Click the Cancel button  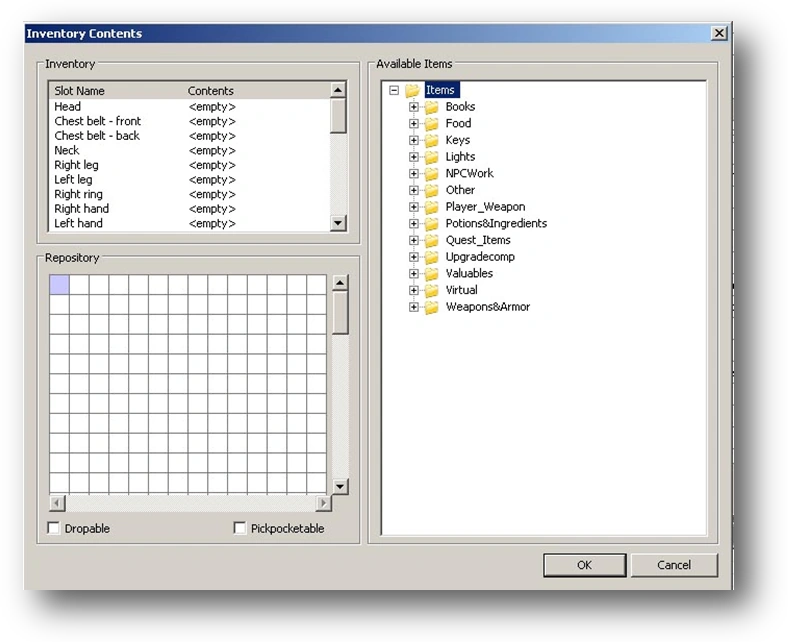(674, 565)
